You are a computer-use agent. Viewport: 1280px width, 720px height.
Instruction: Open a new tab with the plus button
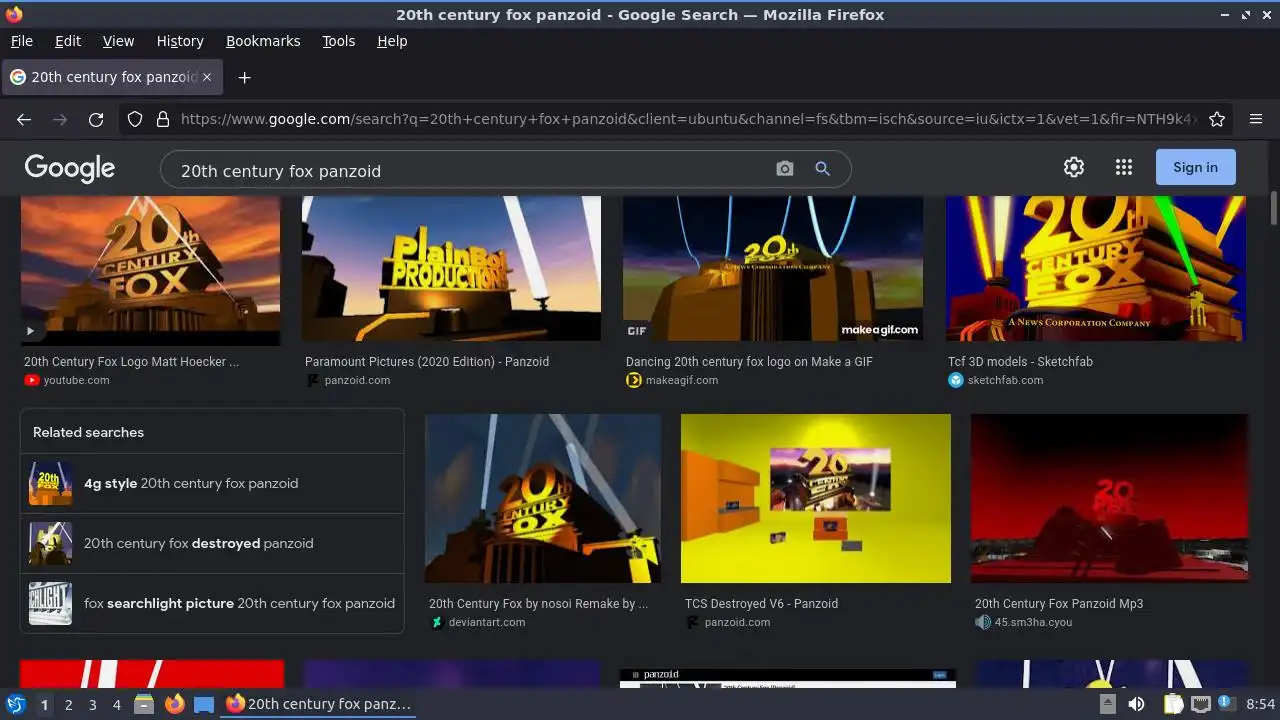(x=244, y=77)
